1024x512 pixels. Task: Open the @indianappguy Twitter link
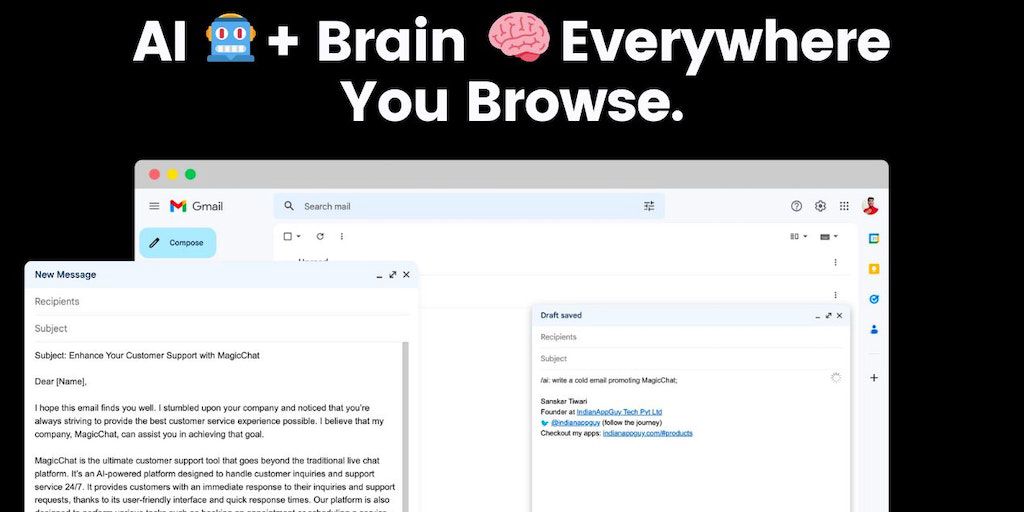(x=575, y=423)
